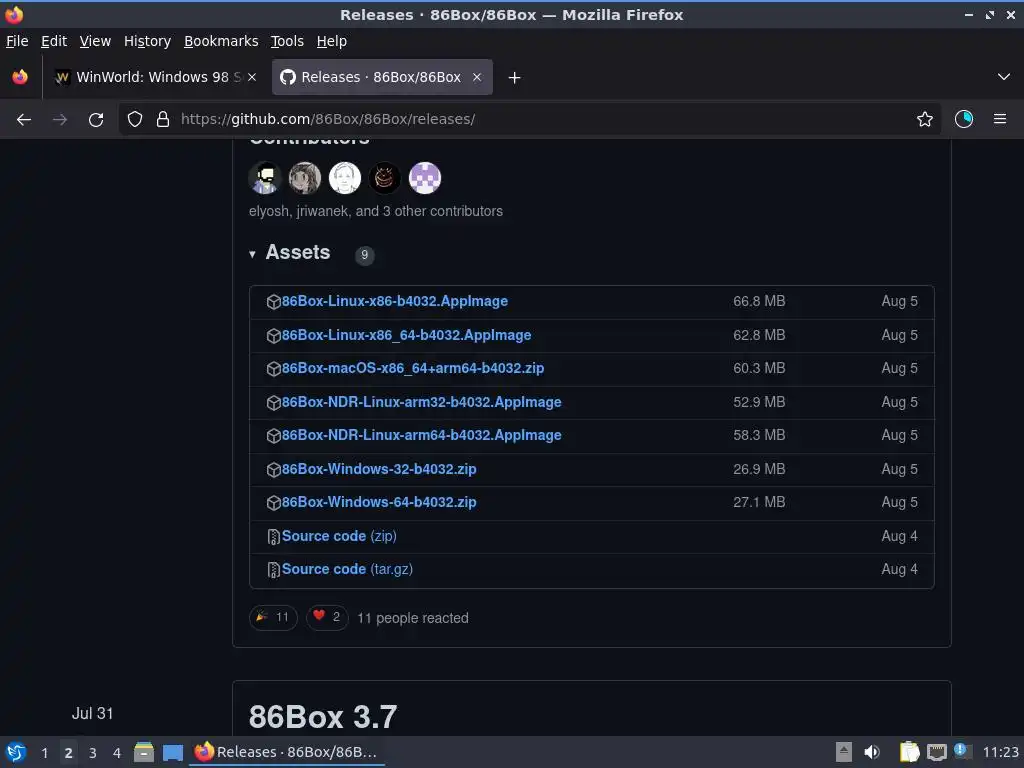Click the zip file icon beside Source code (zip)
This screenshot has height=768, width=1024.
point(274,537)
